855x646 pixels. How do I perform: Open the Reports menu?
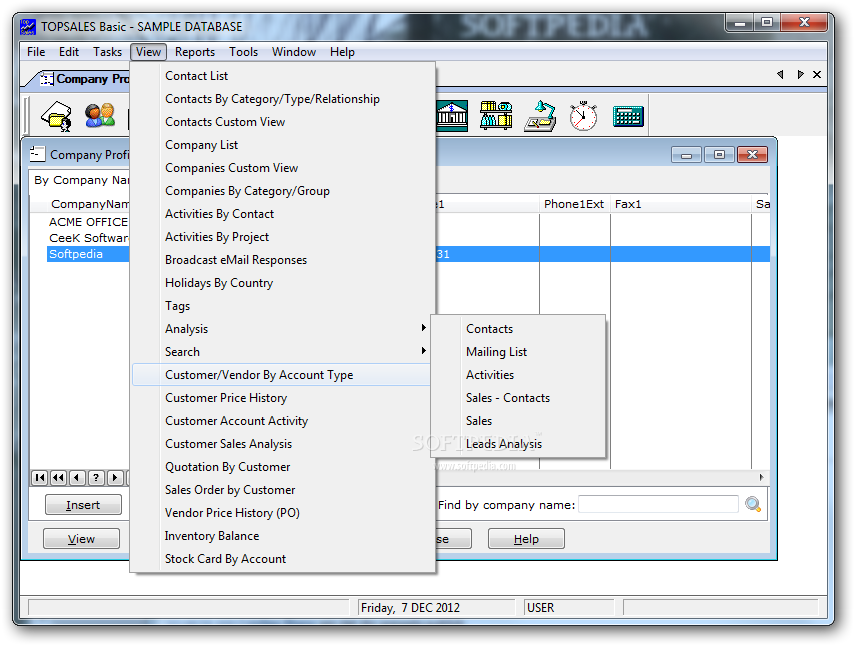(x=195, y=52)
